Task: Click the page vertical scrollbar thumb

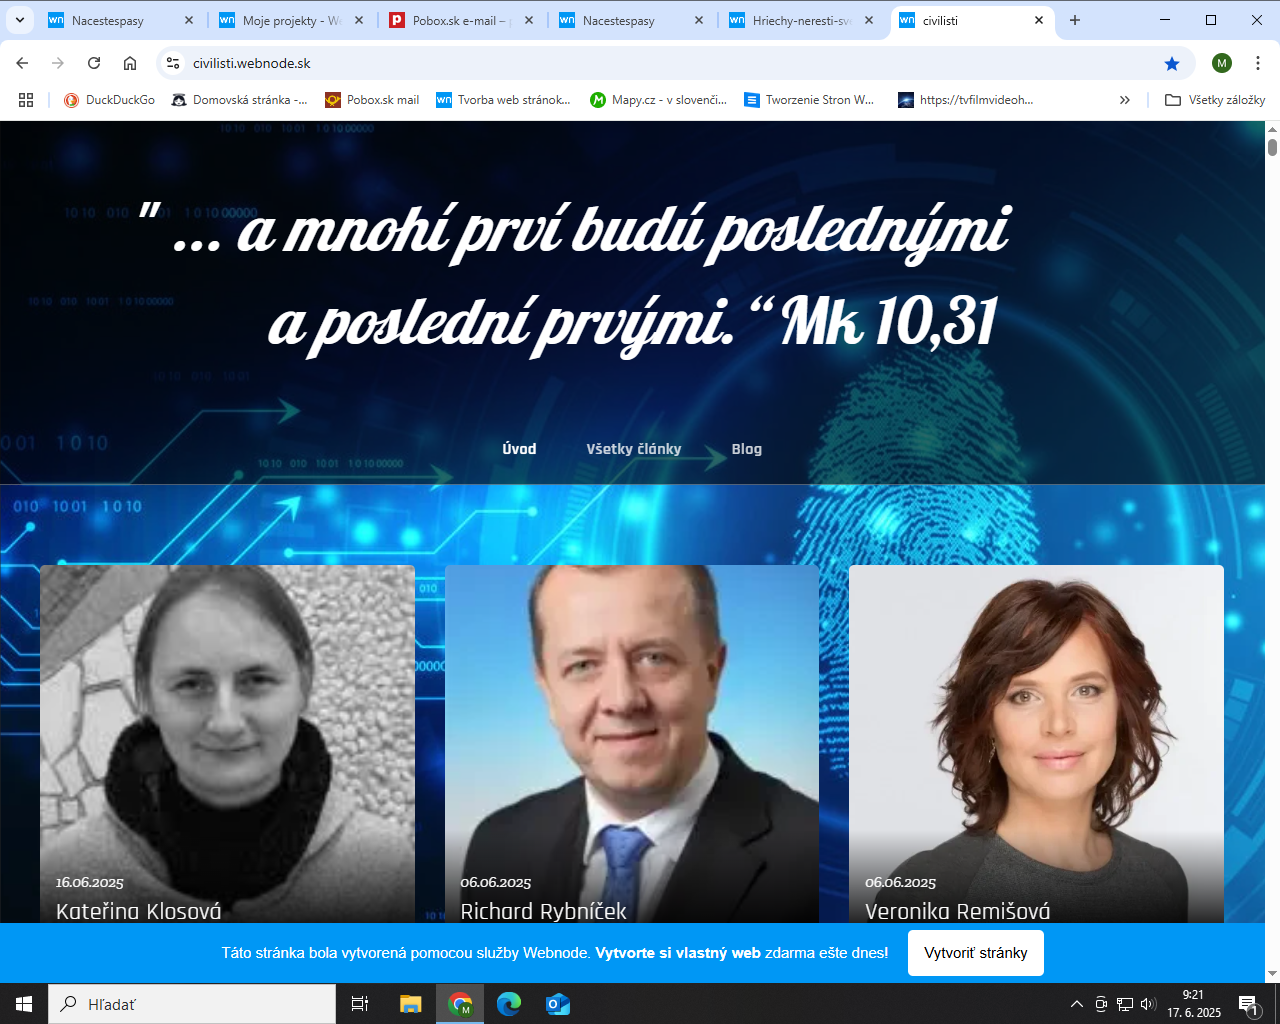Action: coord(1272,147)
